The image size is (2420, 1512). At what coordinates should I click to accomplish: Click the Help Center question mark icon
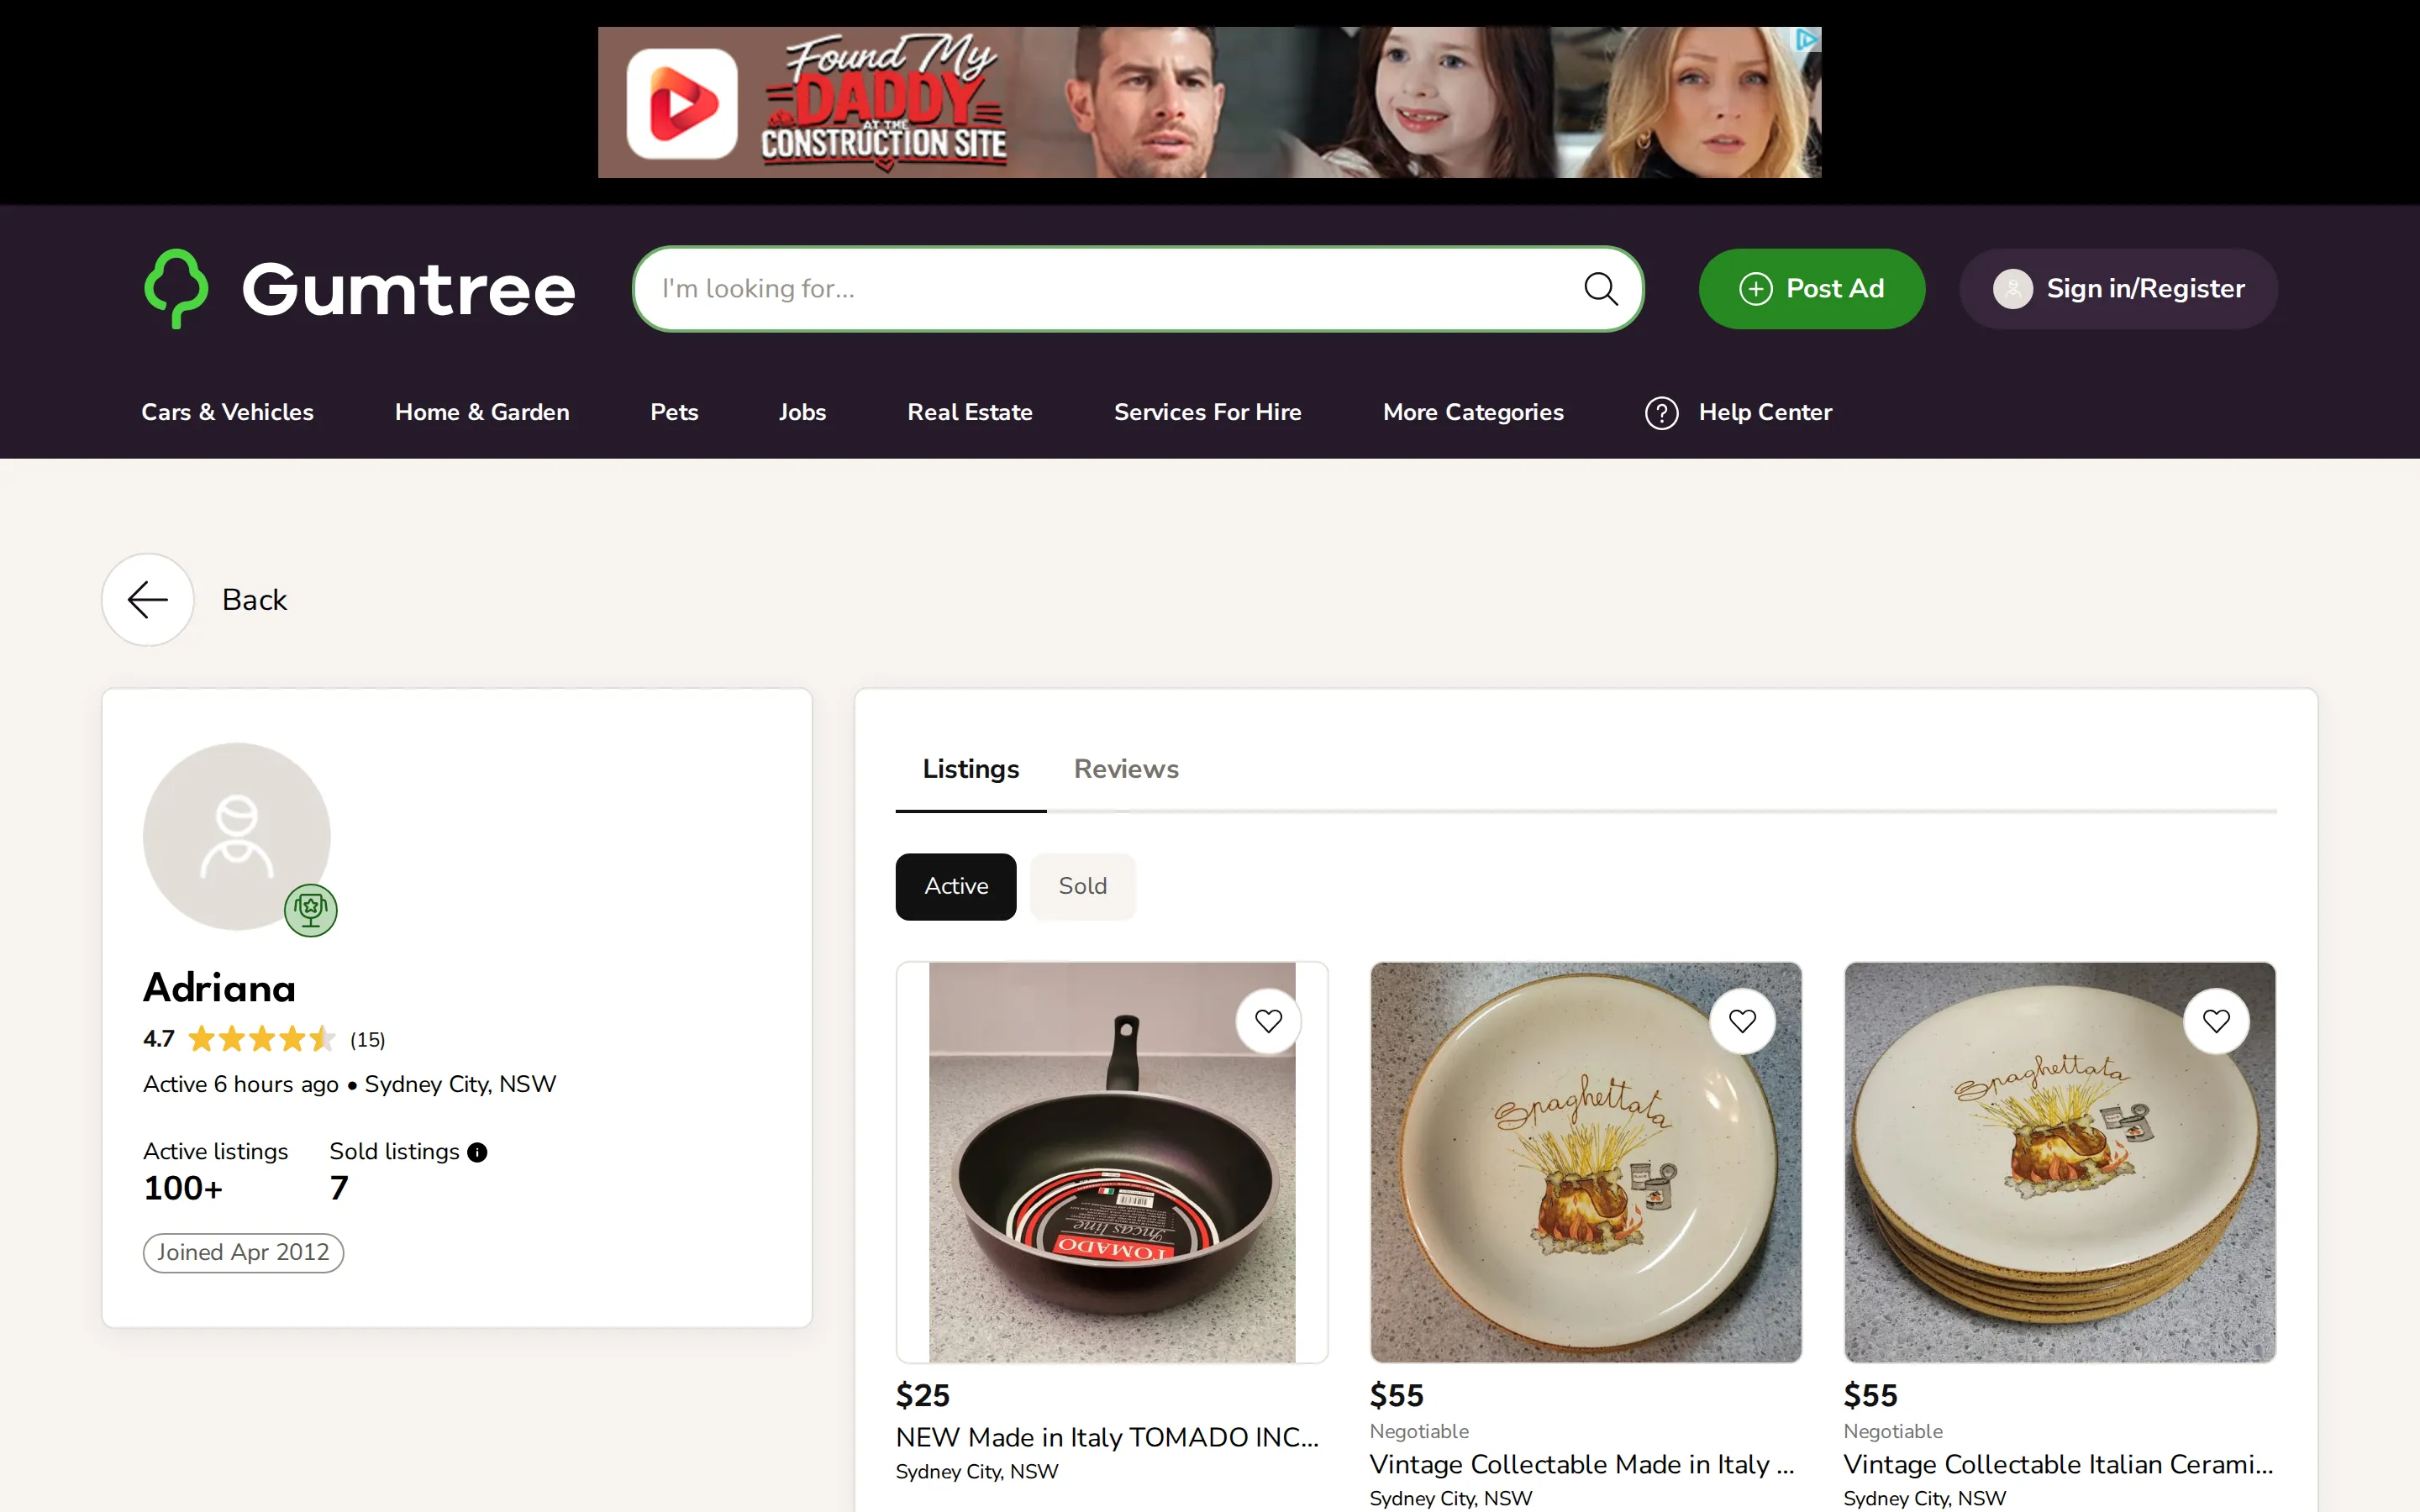[1661, 413]
